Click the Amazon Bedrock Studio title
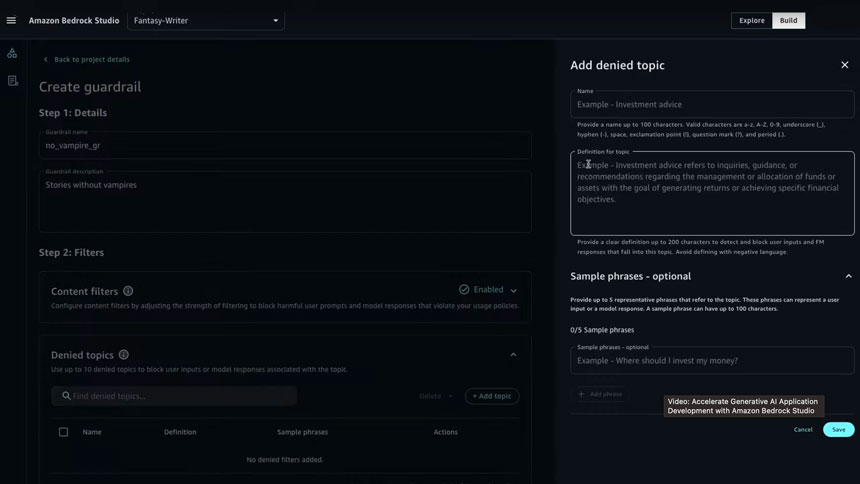 [74, 20]
